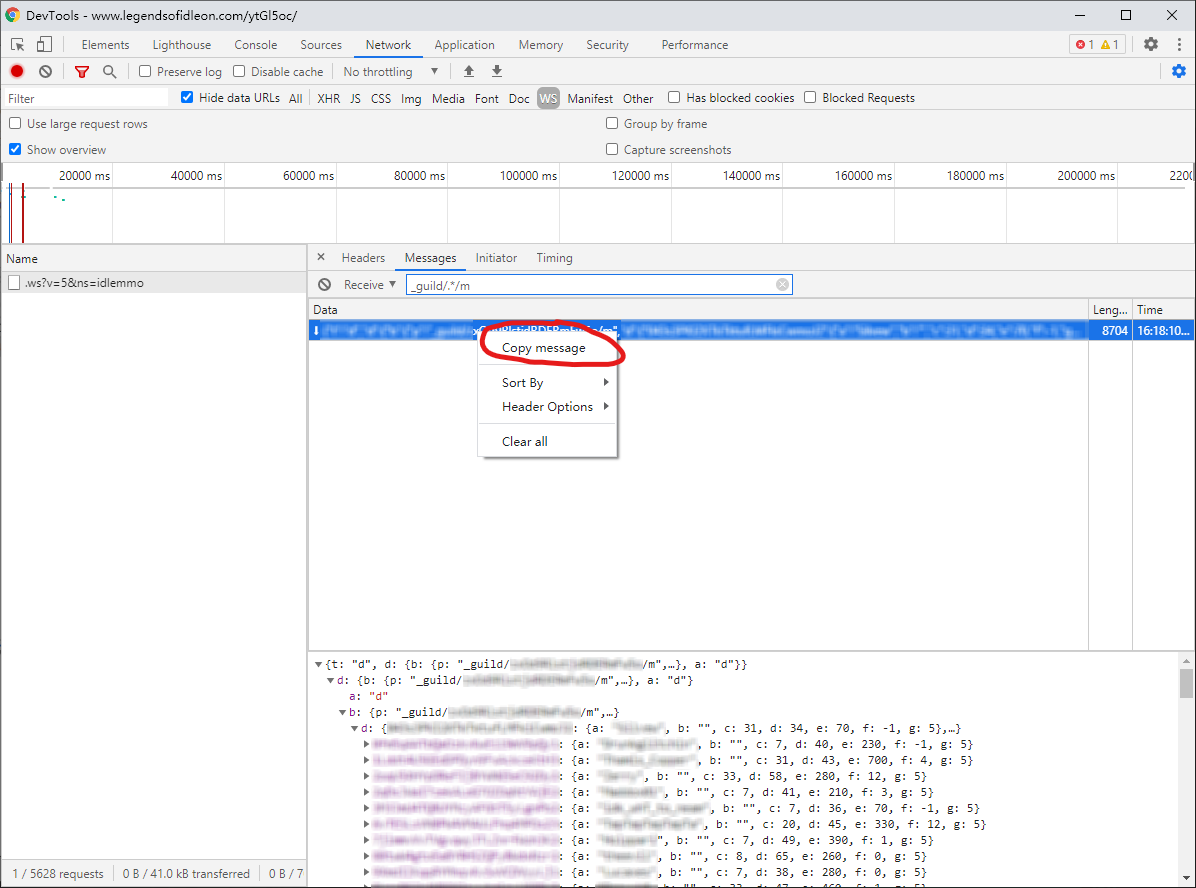Stop recording network log red button
This screenshot has width=1196, height=888.
click(x=17, y=71)
